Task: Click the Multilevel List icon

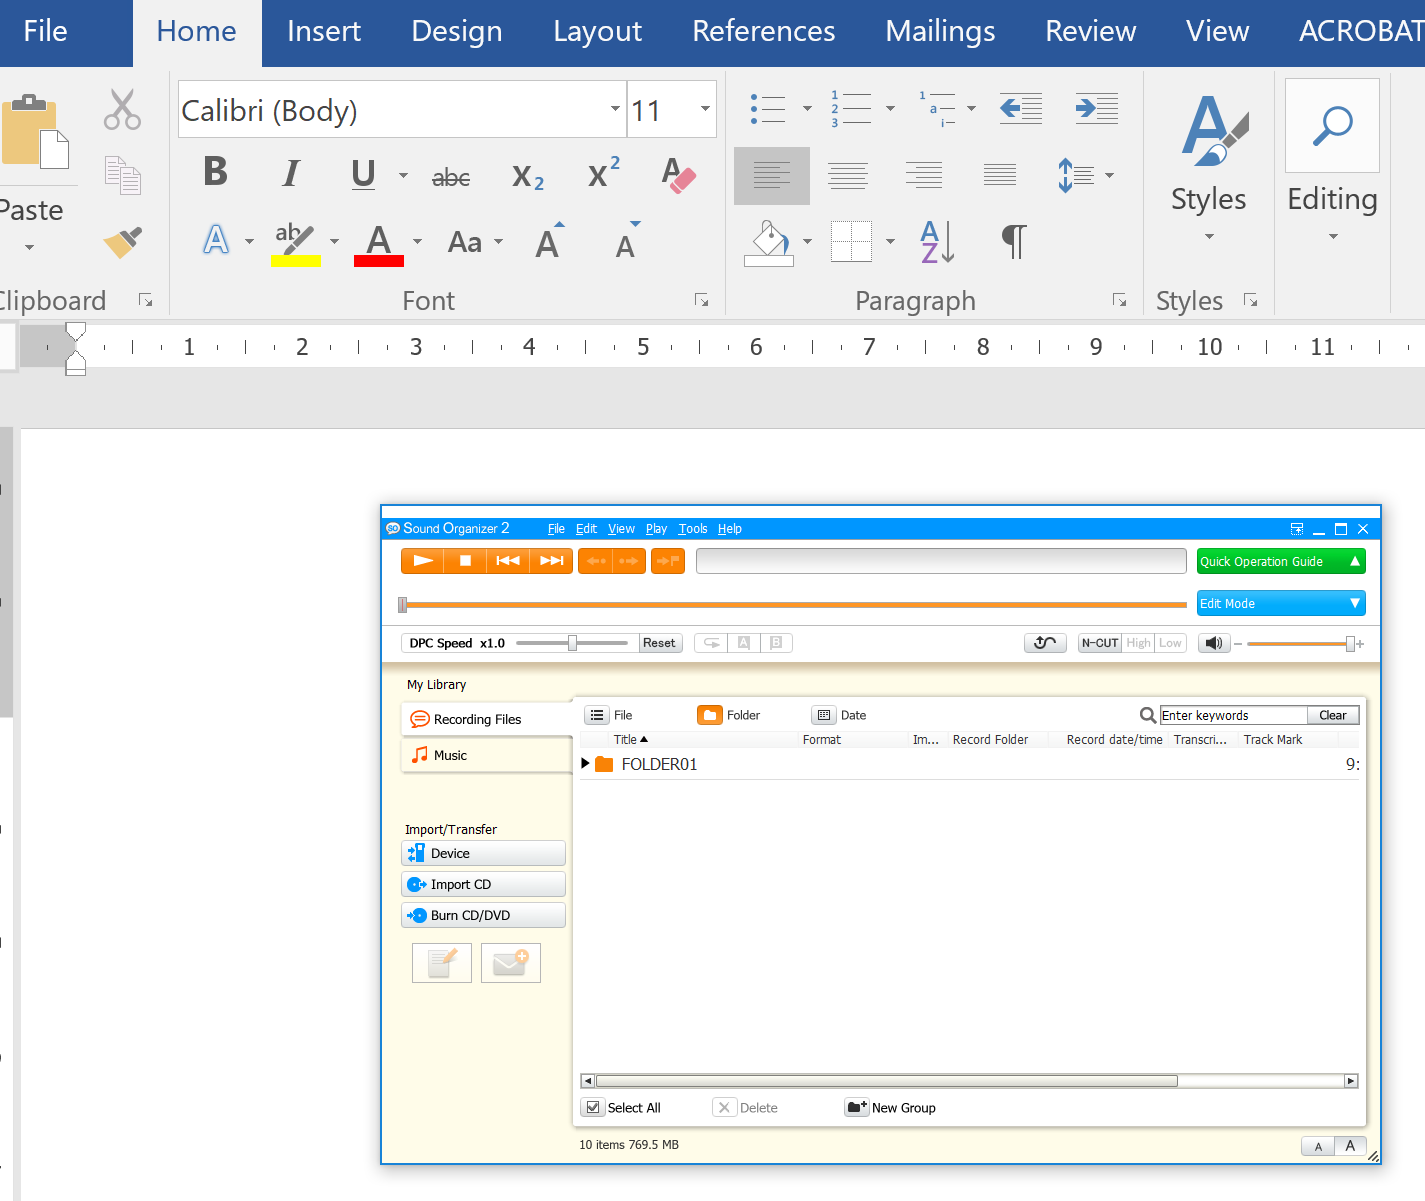Action: pyautogui.click(x=936, y=108)
